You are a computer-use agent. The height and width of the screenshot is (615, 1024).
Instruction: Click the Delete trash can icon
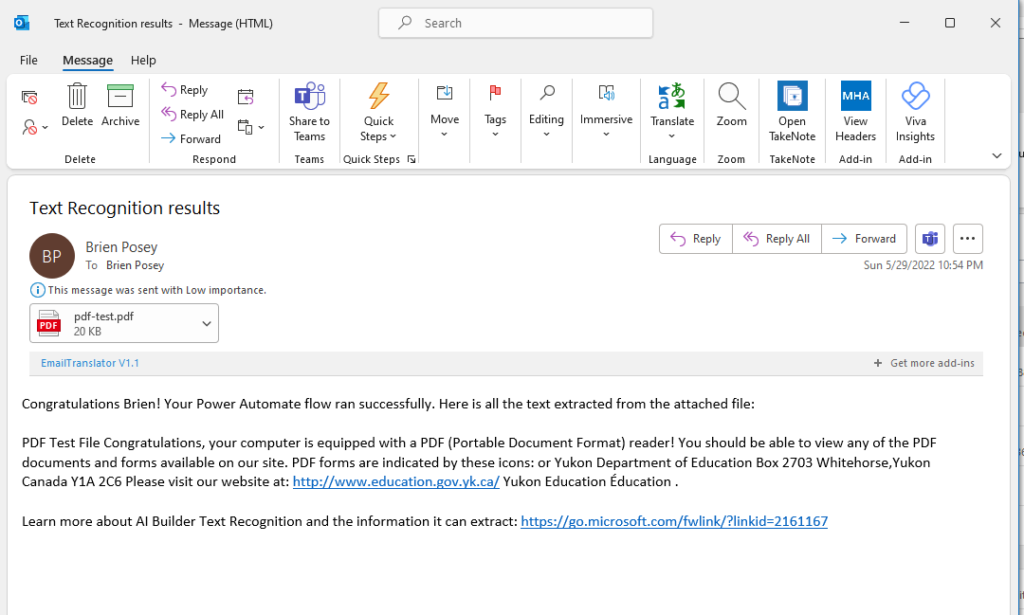pos(77,96)
